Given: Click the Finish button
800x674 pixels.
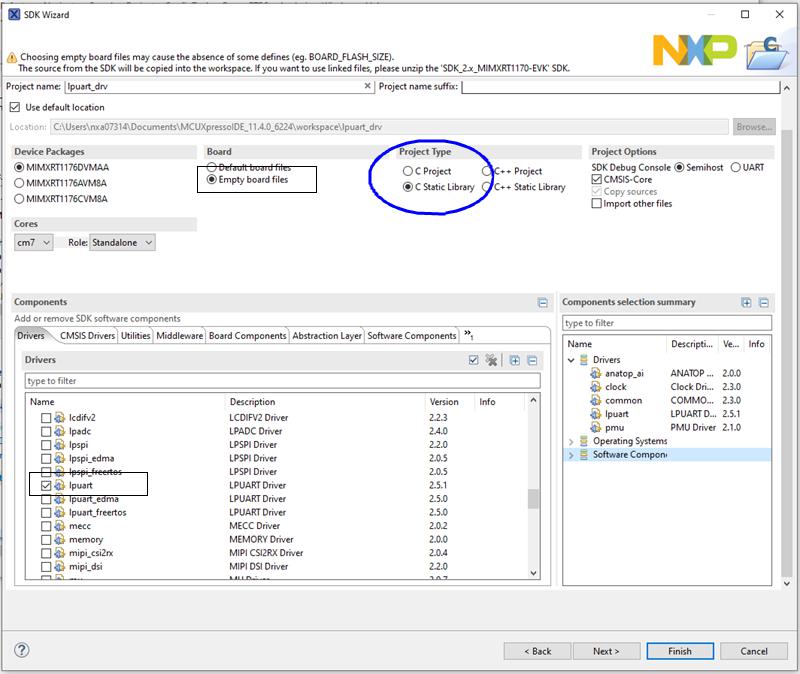Looking at the screenshot, I should 679,651.
